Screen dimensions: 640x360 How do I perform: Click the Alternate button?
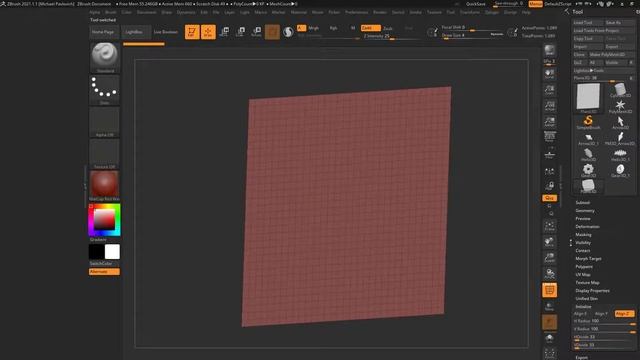104,272
